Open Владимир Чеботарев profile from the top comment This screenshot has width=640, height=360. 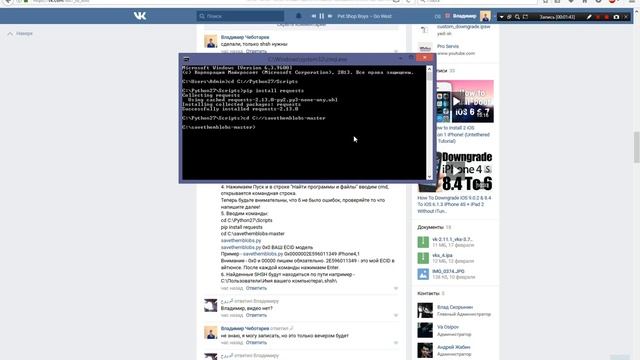245,37
